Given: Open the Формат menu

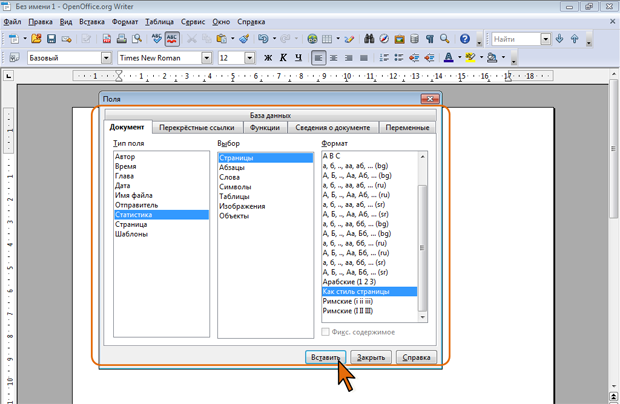Looking at the screenshot, I should pos(125,21).
